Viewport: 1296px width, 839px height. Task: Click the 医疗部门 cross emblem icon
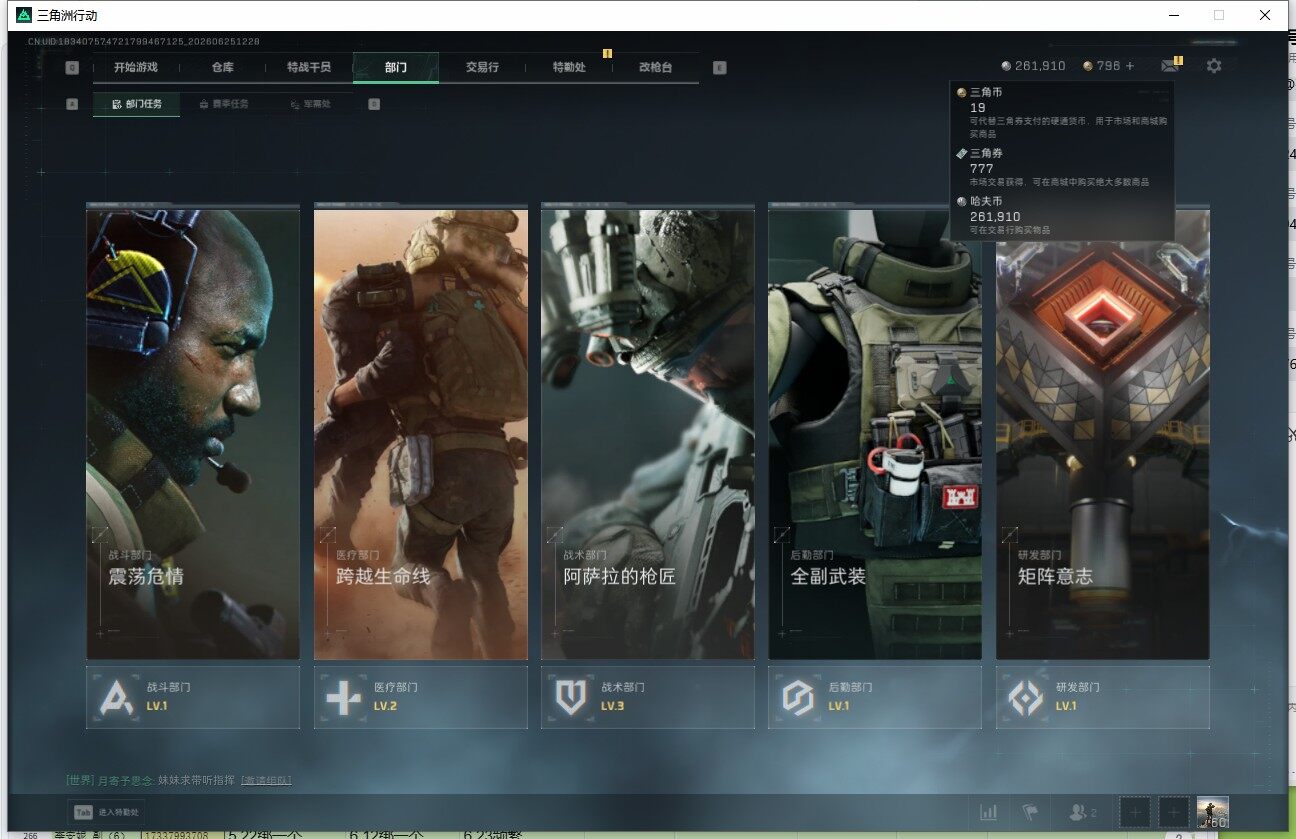point(343,697)
